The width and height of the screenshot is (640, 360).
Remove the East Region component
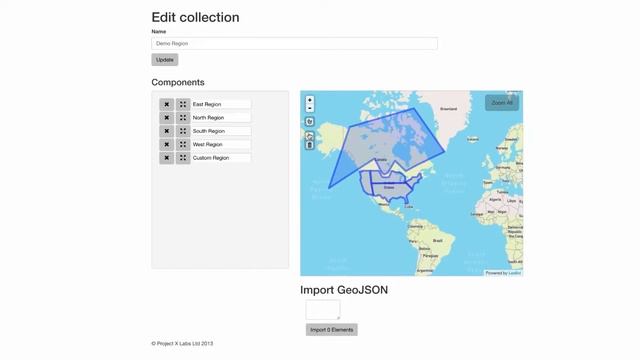click(x=167, y=104)
